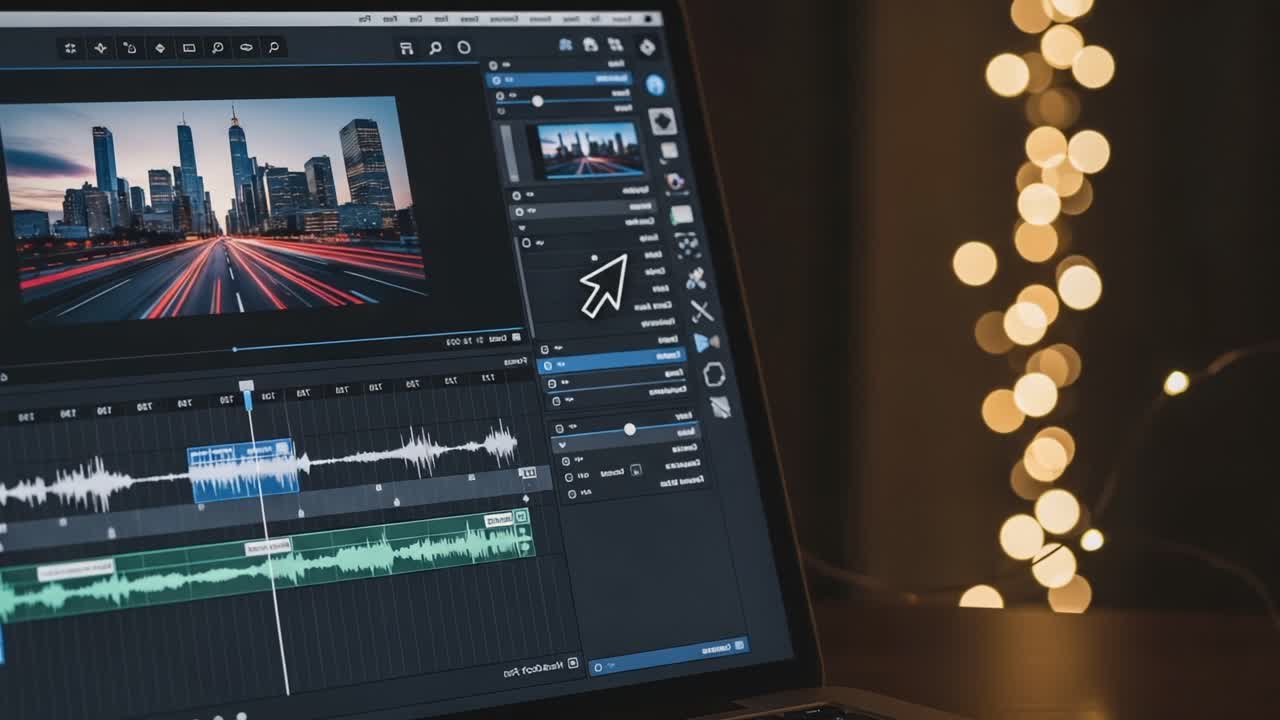Select the move arrow tool

(x=69, y=48)
